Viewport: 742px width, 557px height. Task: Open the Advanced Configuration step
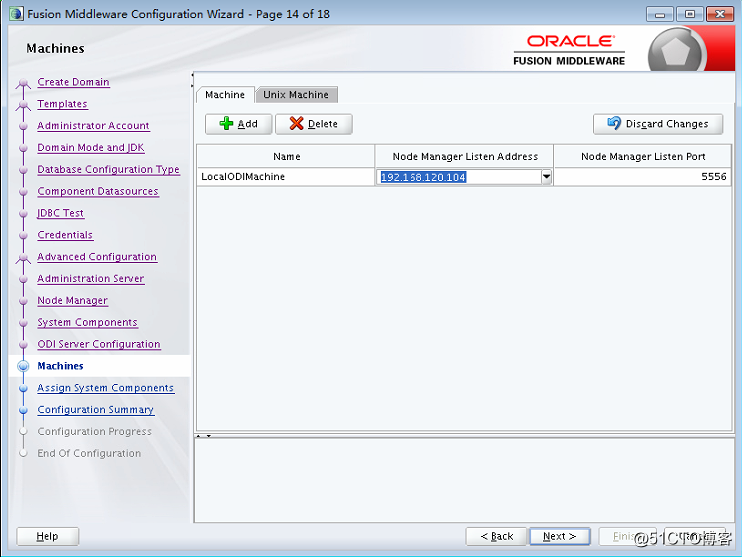(97, 256)
